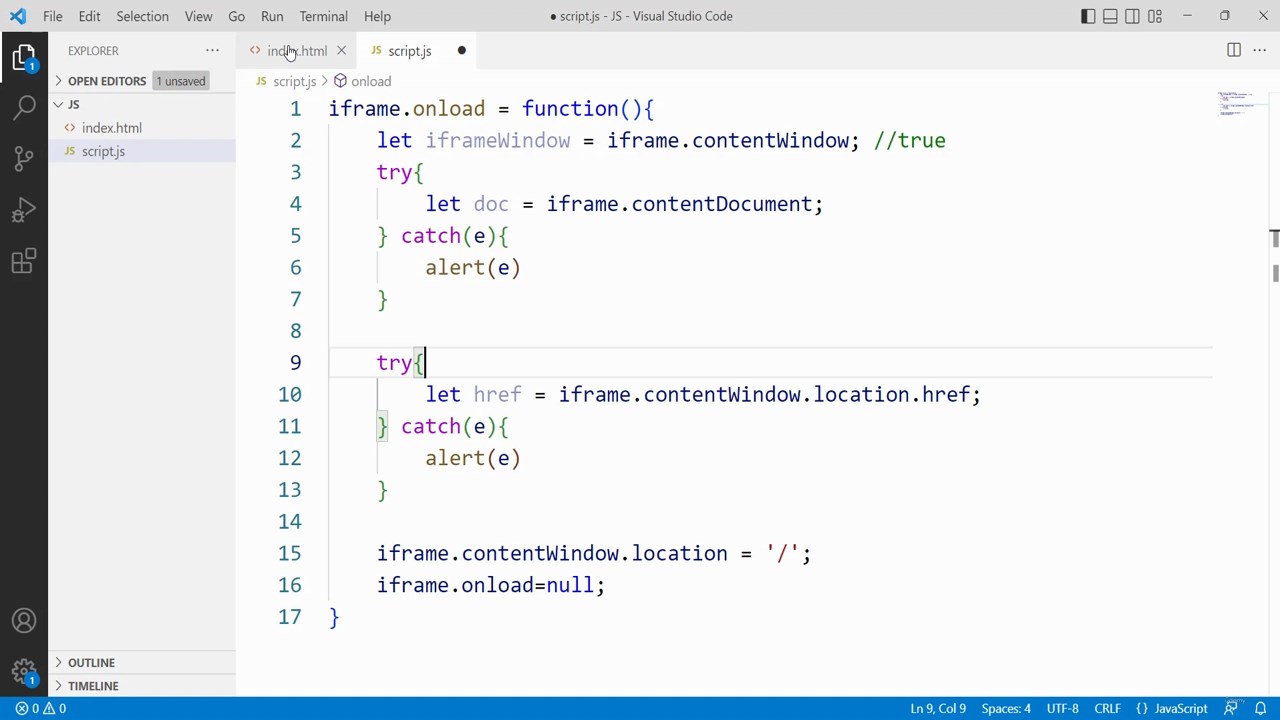The width and height of the screenshot is (1280, 720).
Task: Open the Accounts menu icon
Action: [24, 621]
